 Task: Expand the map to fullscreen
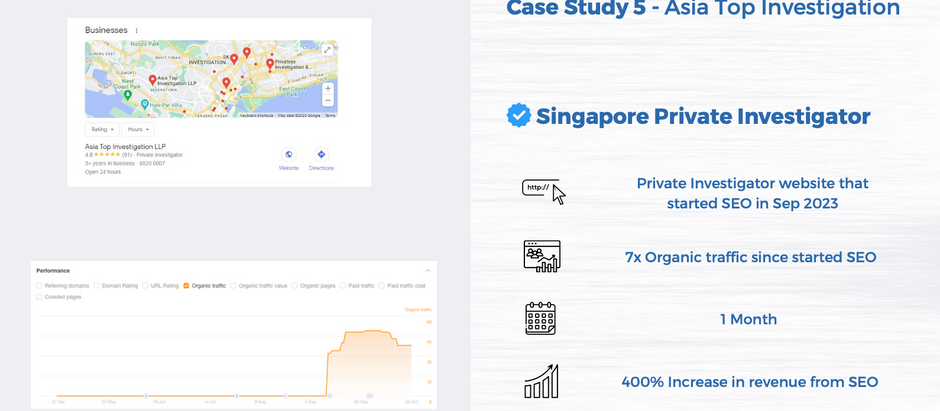327,50
